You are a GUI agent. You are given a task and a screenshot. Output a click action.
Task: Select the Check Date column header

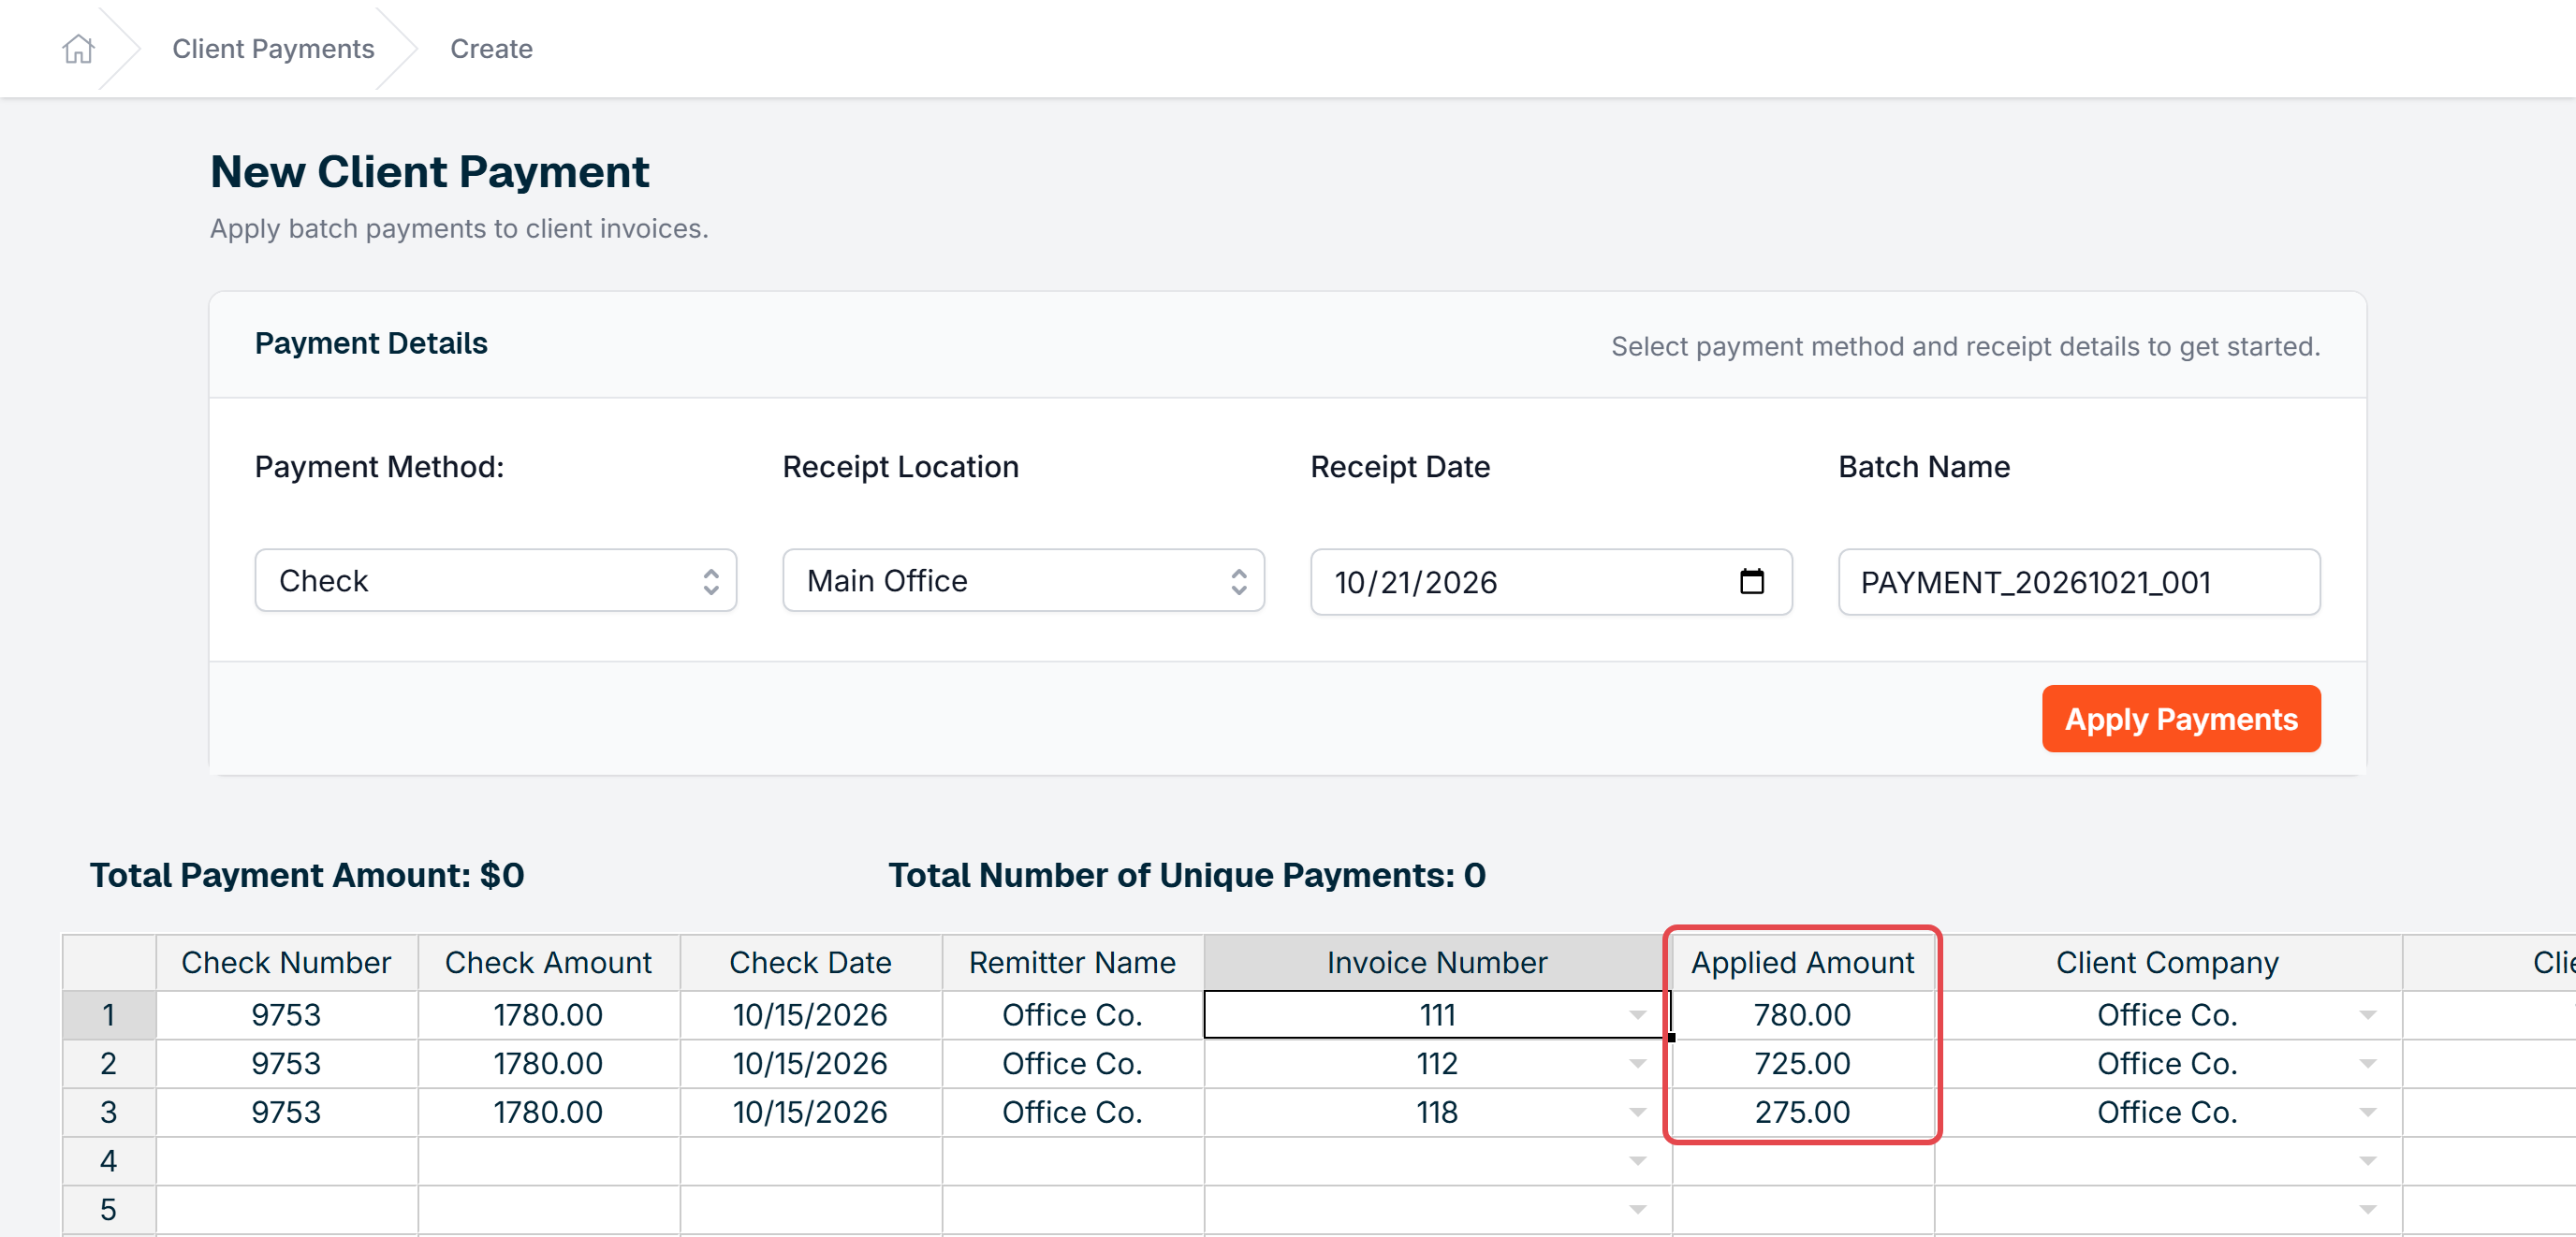(x=811, y=962)
